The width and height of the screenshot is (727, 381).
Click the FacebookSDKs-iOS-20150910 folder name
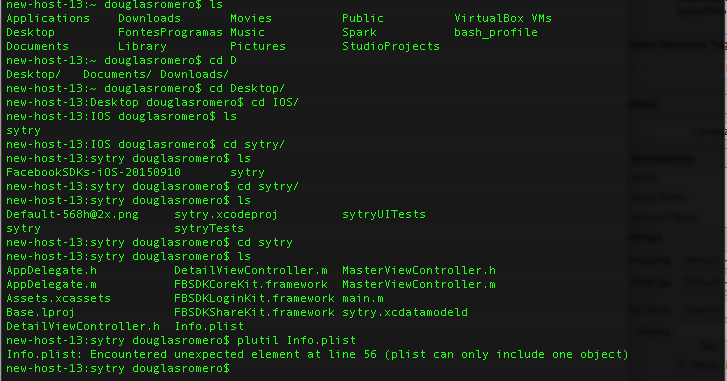(x=93, y=172)
